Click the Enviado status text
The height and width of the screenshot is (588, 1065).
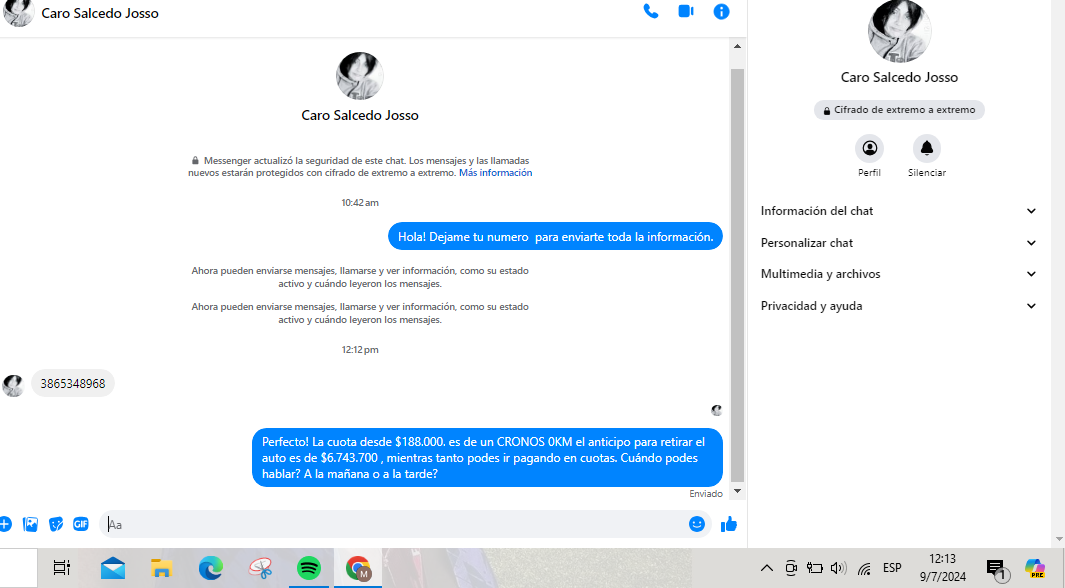point(706,494)
